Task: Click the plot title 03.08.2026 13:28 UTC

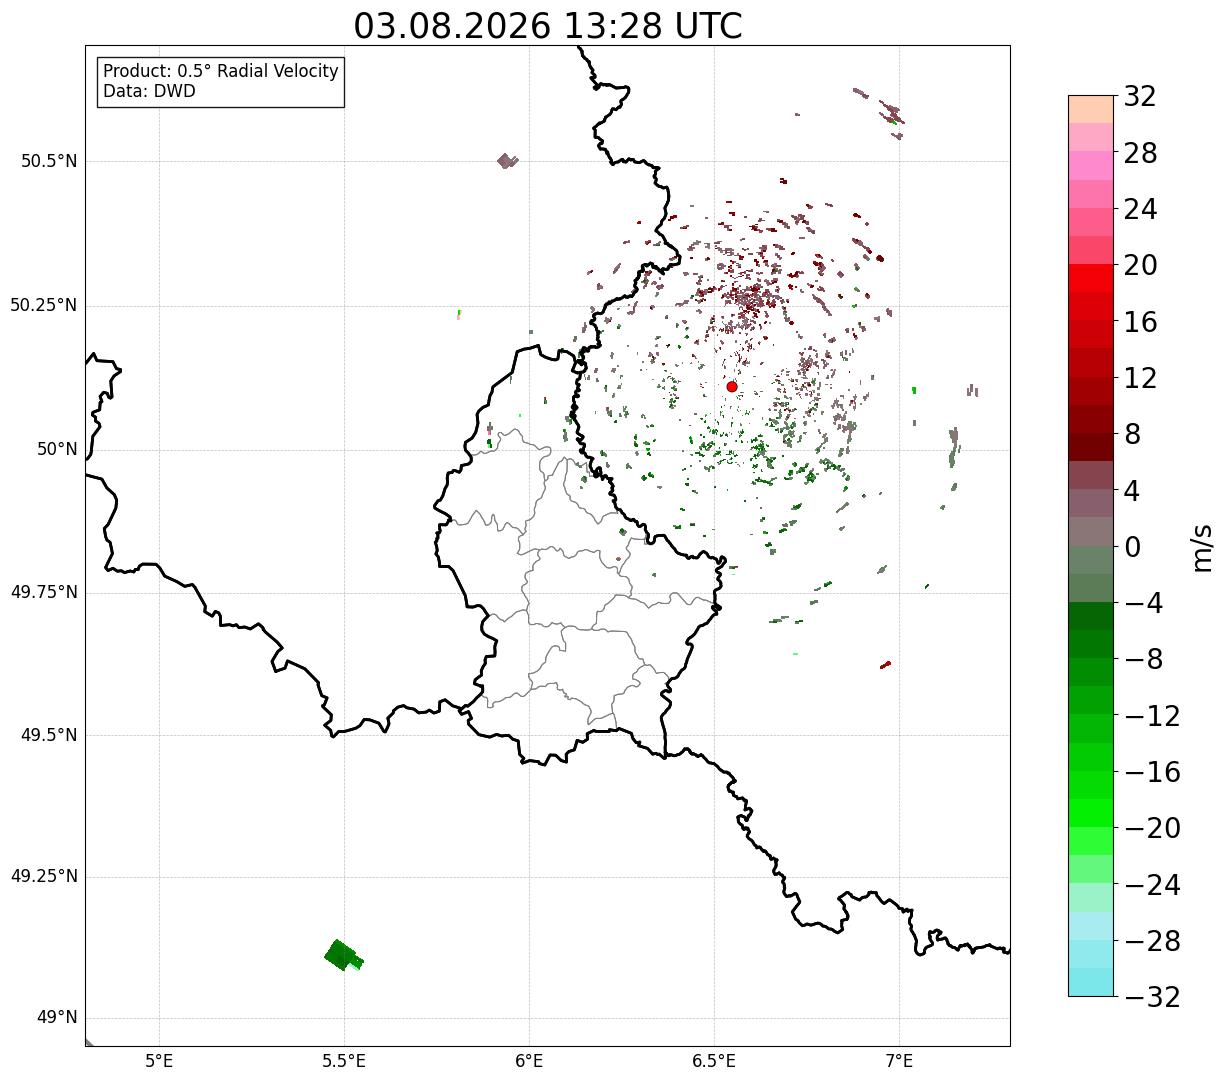Action: click(x=548, y=26)
